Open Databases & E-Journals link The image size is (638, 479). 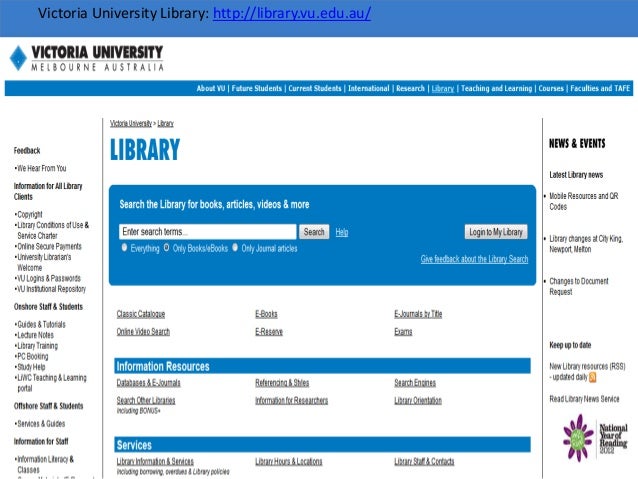tap(149, 383)
